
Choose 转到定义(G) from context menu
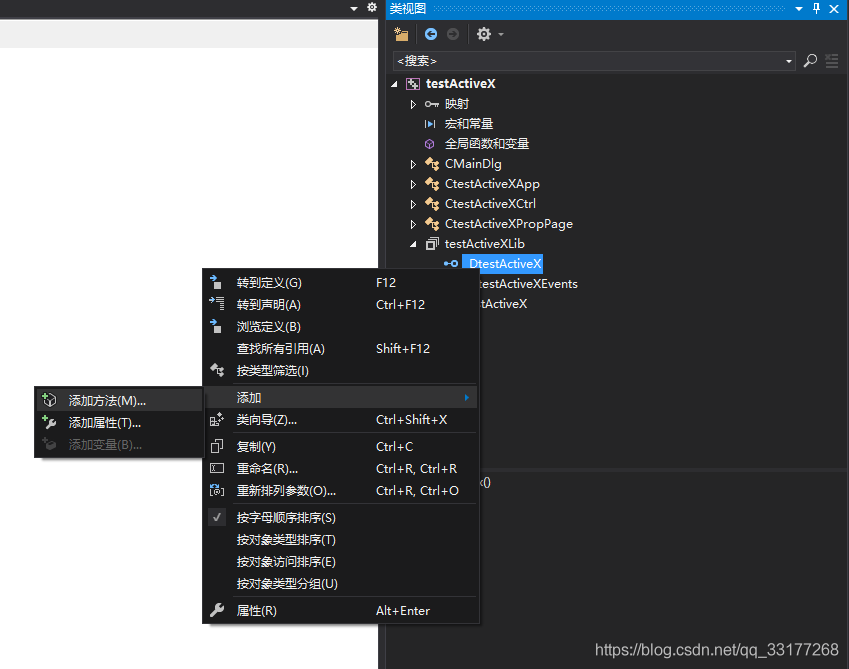(x=341, y=283)
